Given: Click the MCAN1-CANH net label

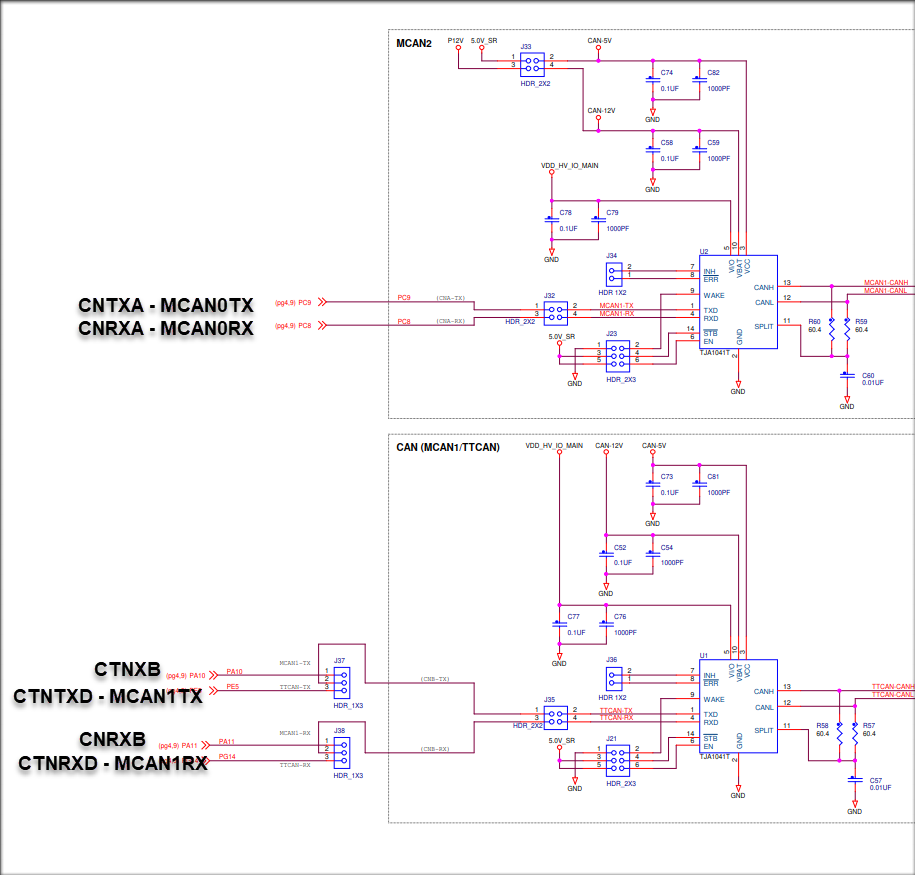Looking at the screenshot, I should point(886,283).
